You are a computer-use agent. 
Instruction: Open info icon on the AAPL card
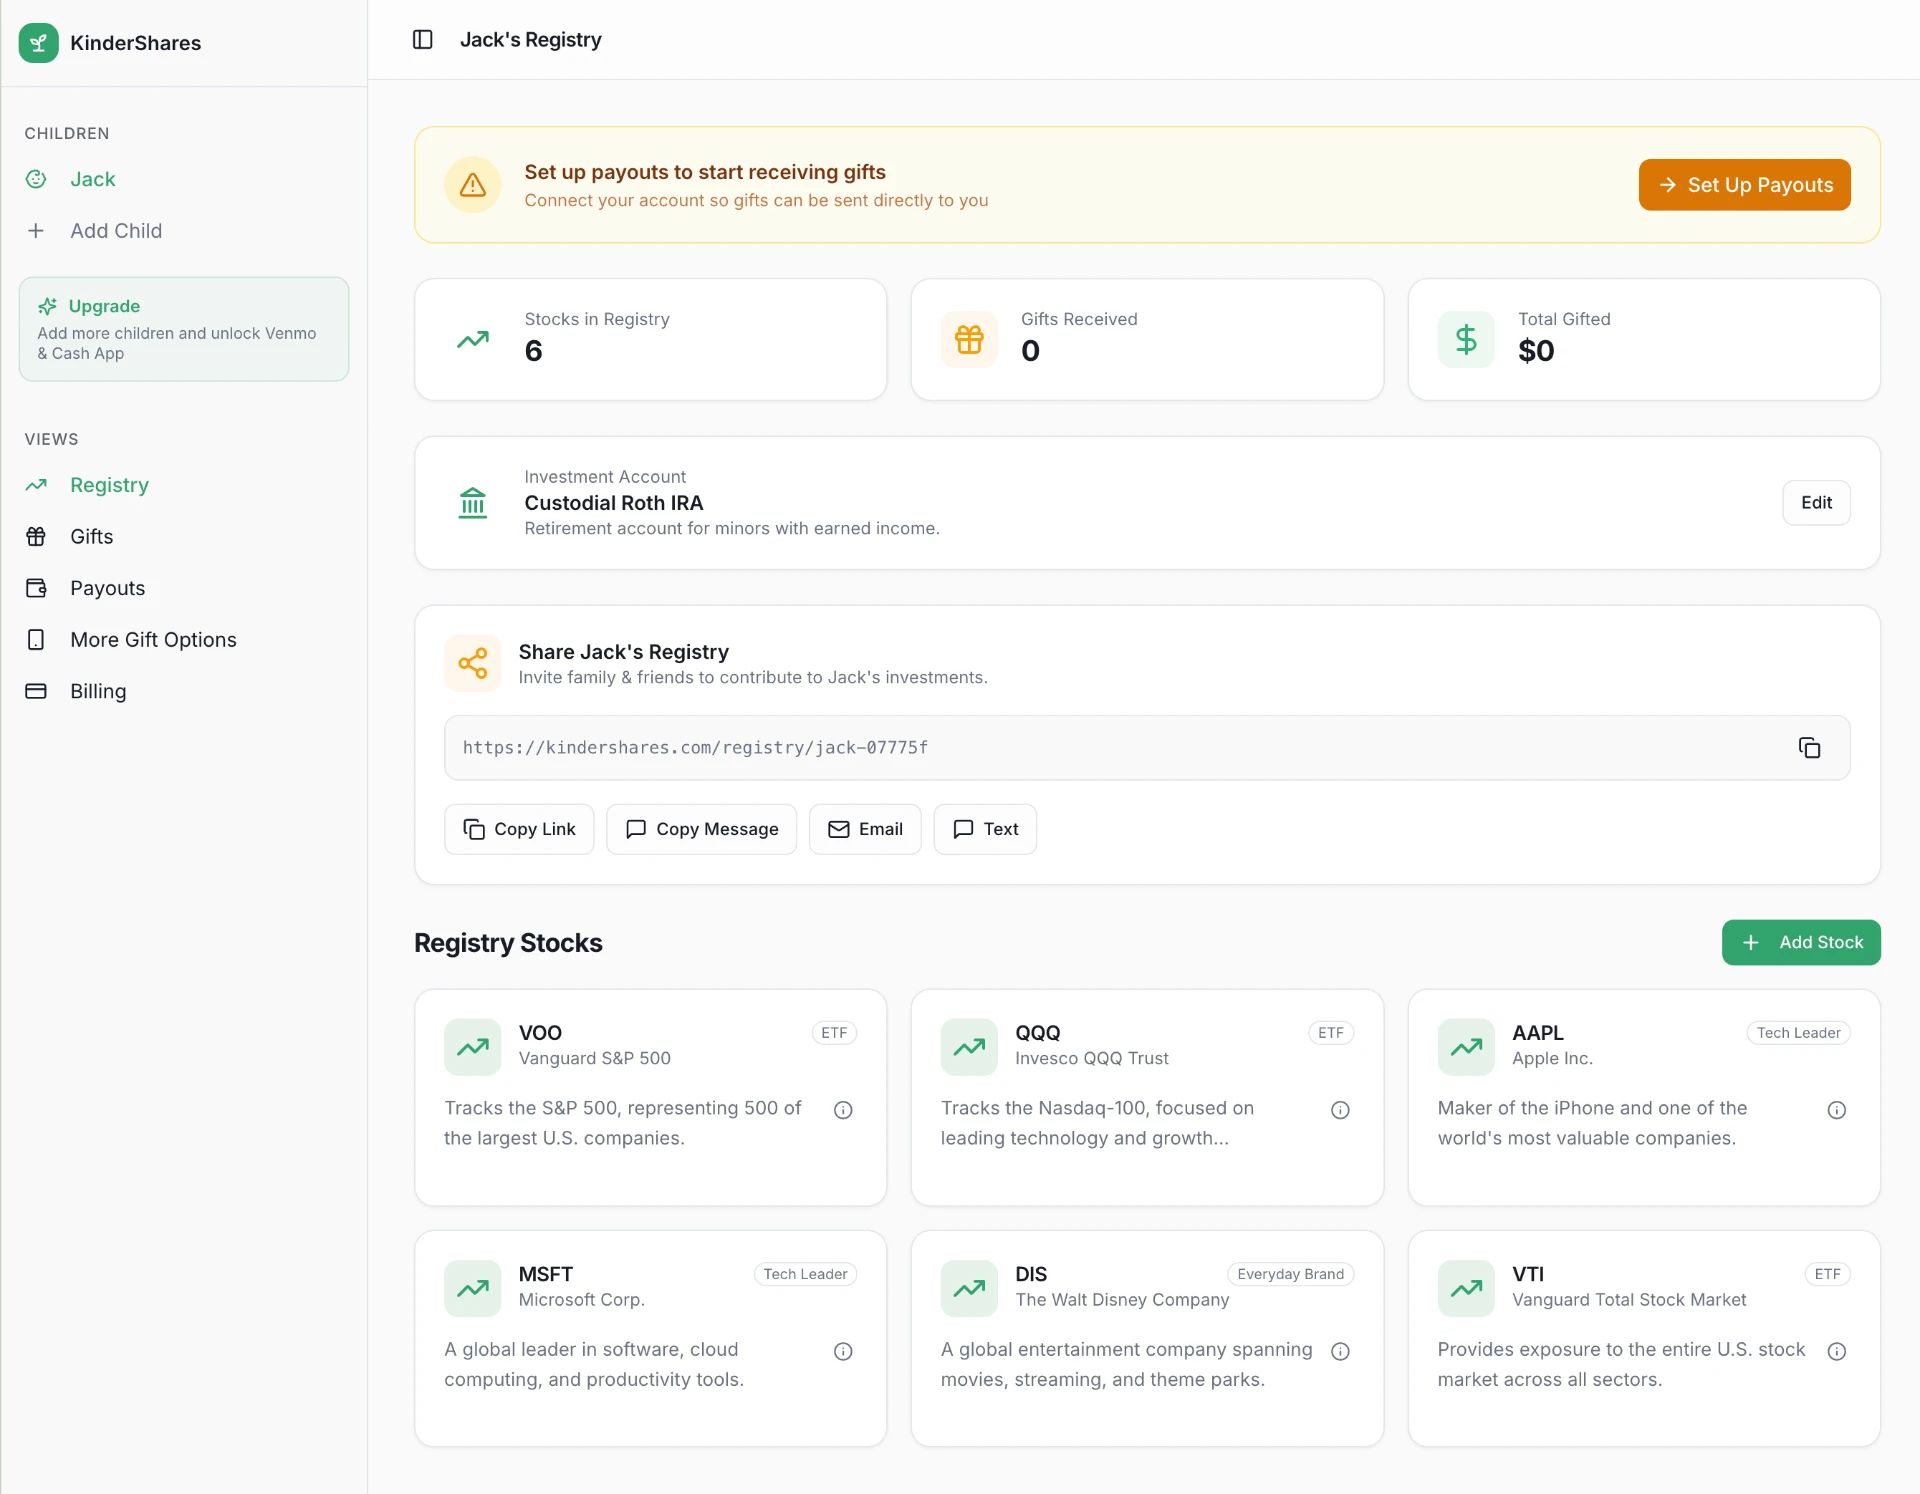coord(1837,1110)
